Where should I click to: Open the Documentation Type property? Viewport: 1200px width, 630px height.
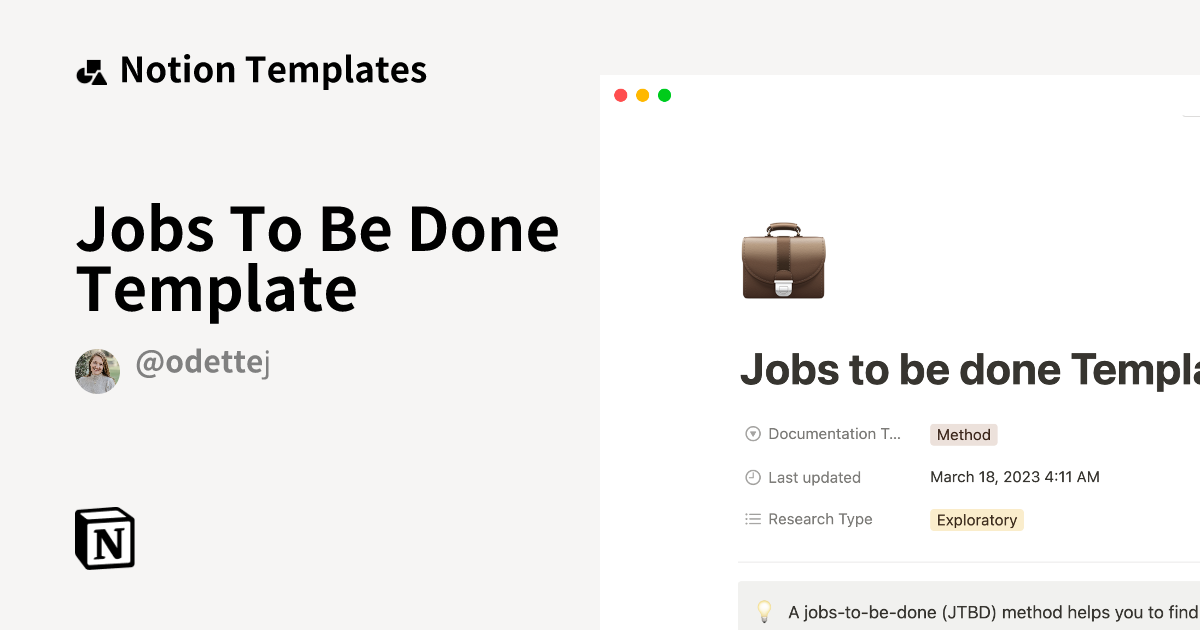point(833,433)
